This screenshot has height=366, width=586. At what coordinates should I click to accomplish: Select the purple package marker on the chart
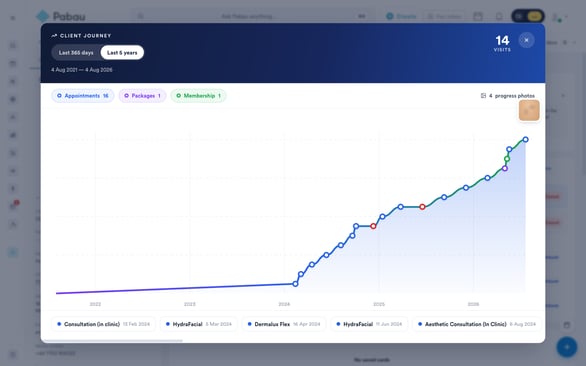coord(505,169)
